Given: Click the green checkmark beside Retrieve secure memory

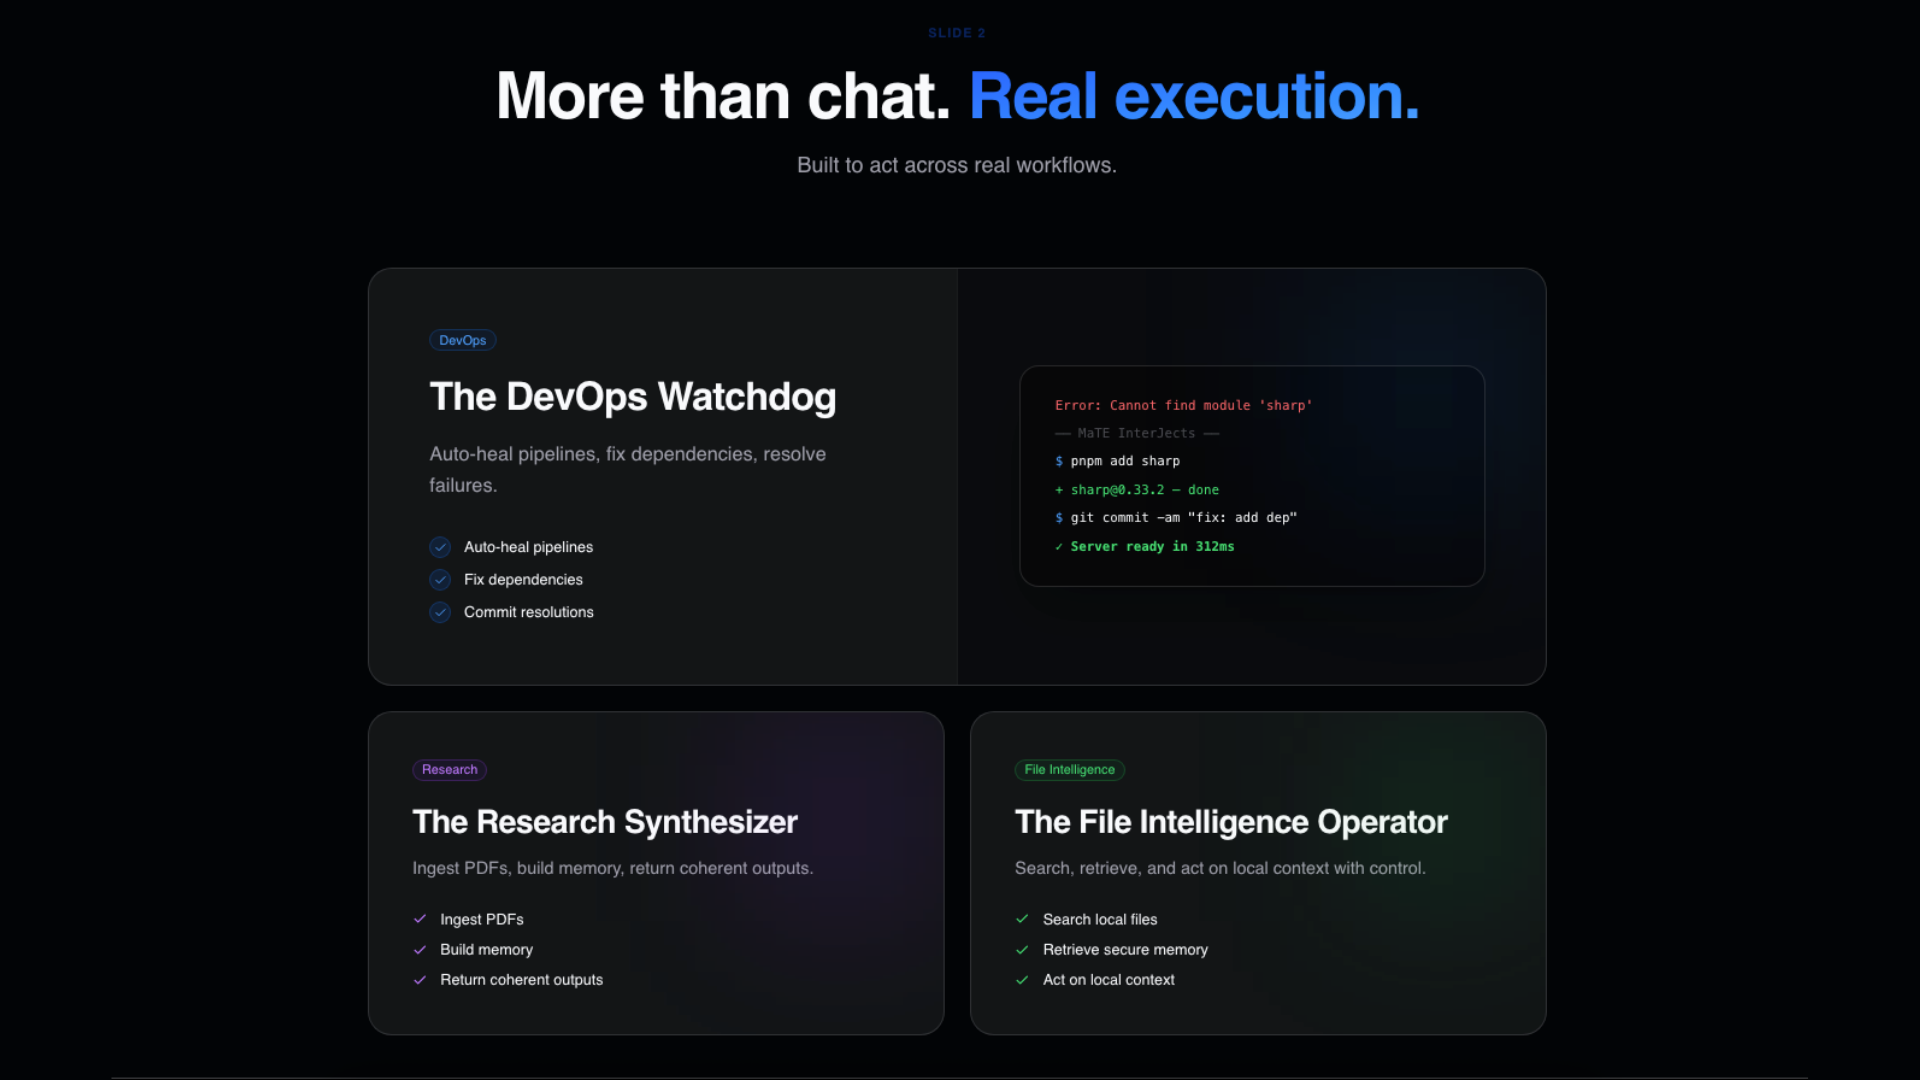Looking at the screenshot, I should (x=1022, y=950).
